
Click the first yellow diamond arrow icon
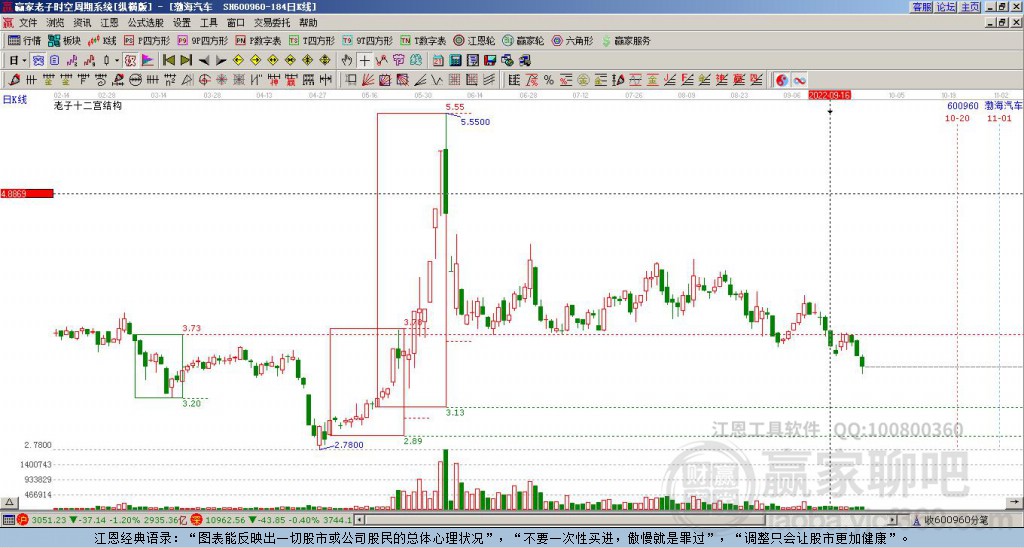tap(238, 61)
